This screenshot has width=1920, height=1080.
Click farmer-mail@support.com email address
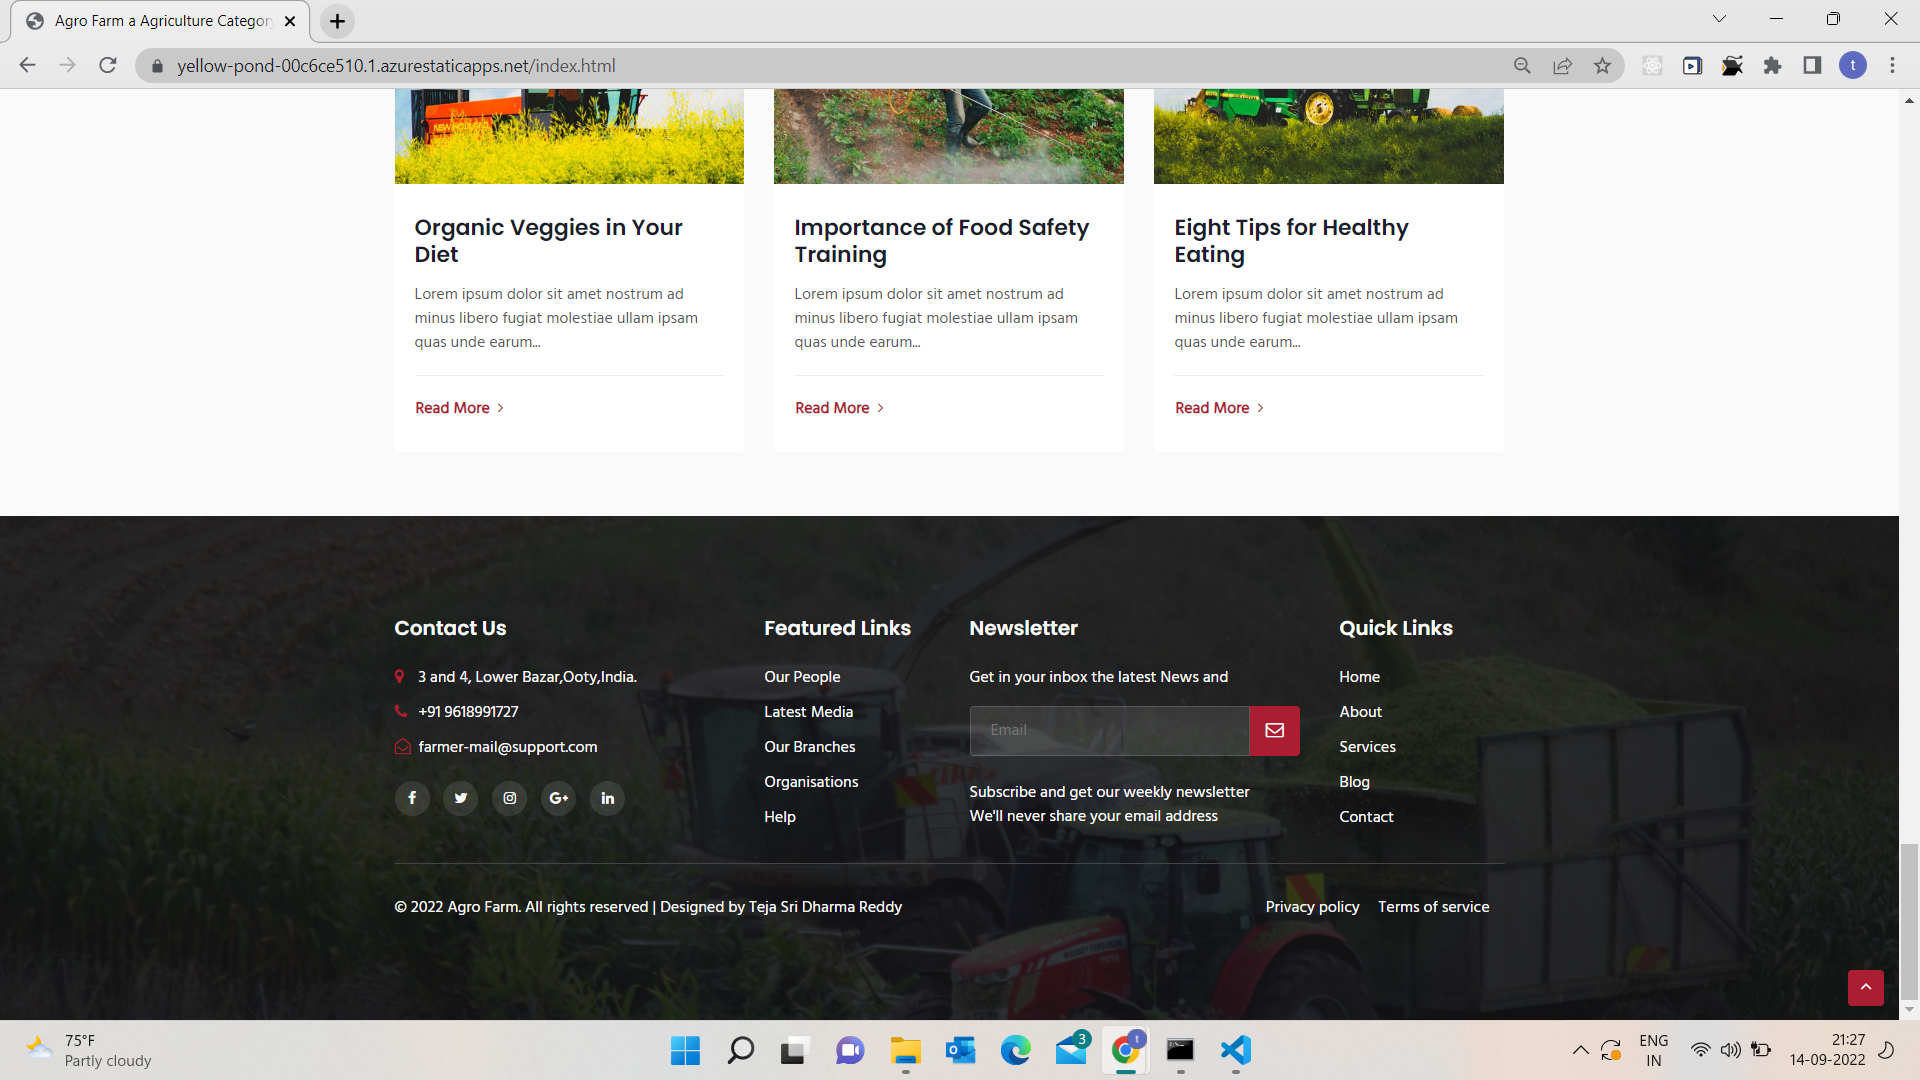pos(508,747)
